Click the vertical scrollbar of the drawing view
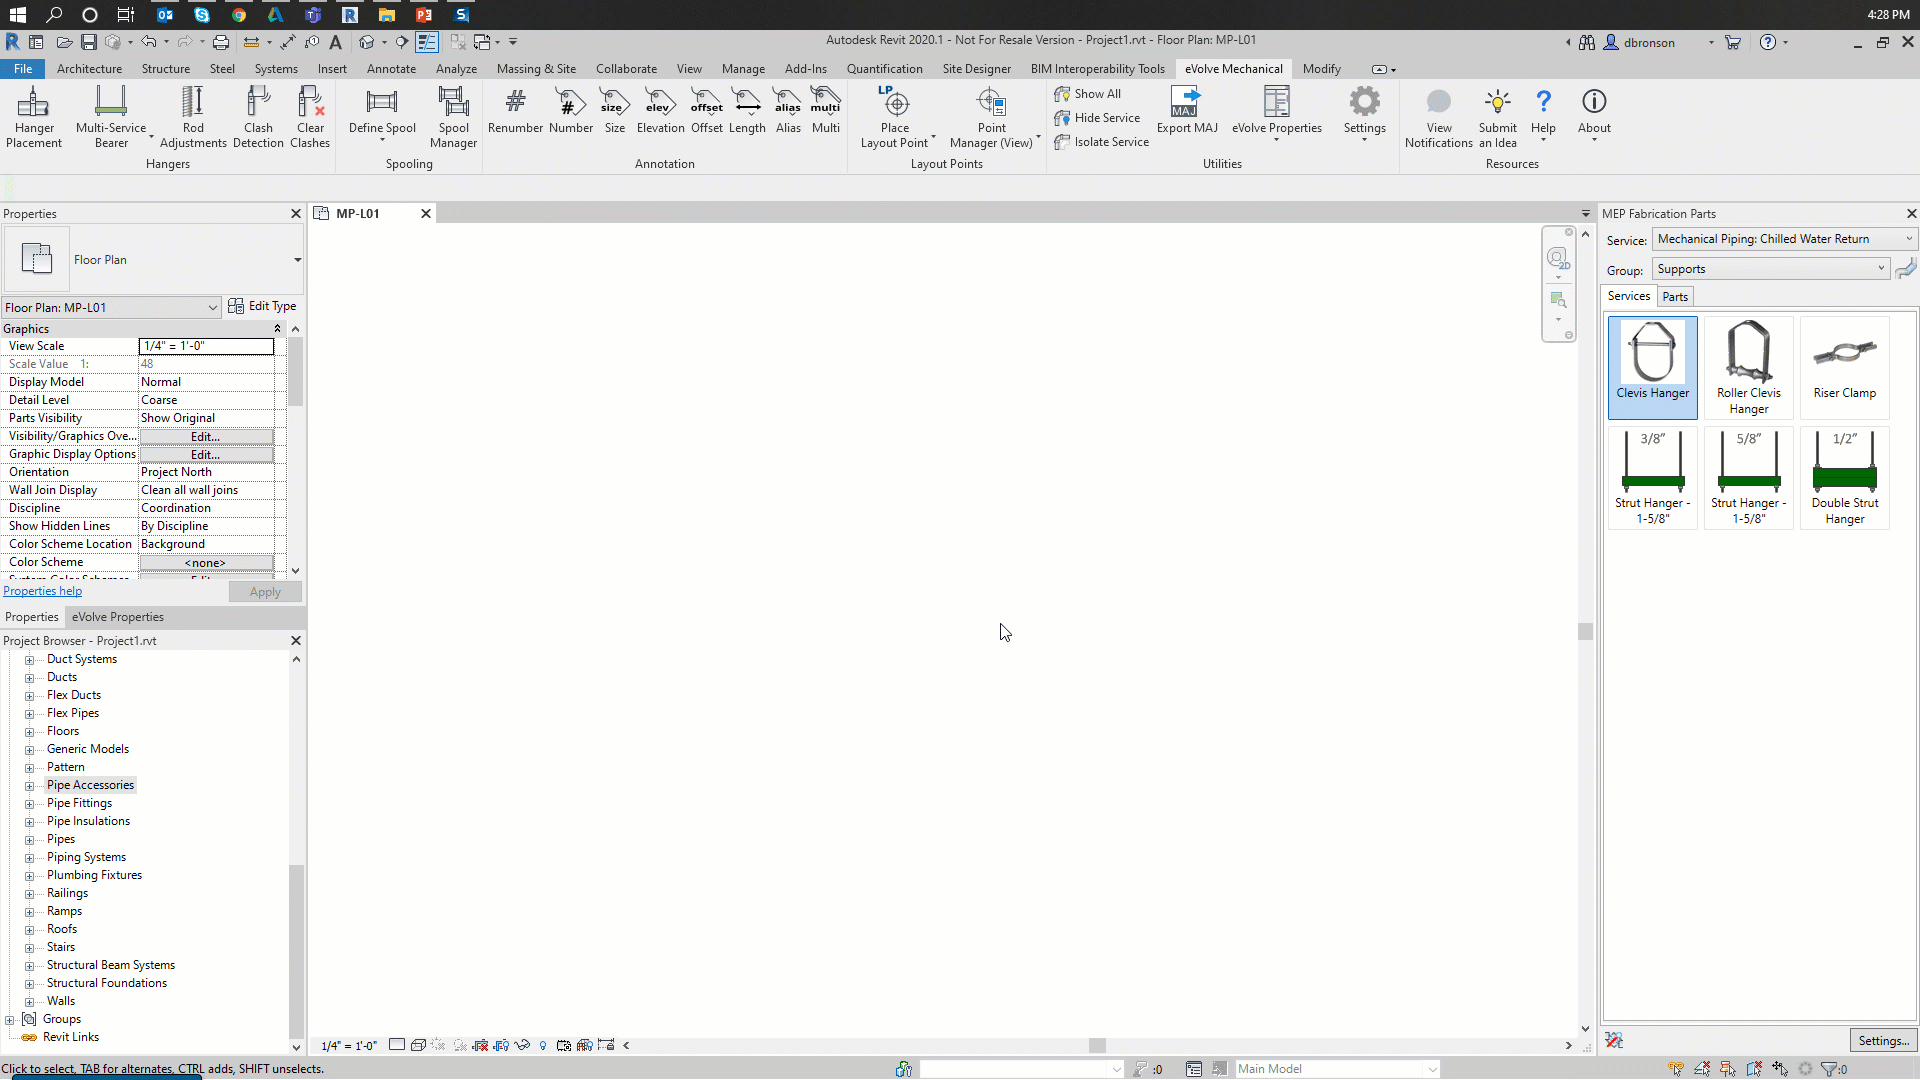The image size is (1920, 1080). (1585, 631)
